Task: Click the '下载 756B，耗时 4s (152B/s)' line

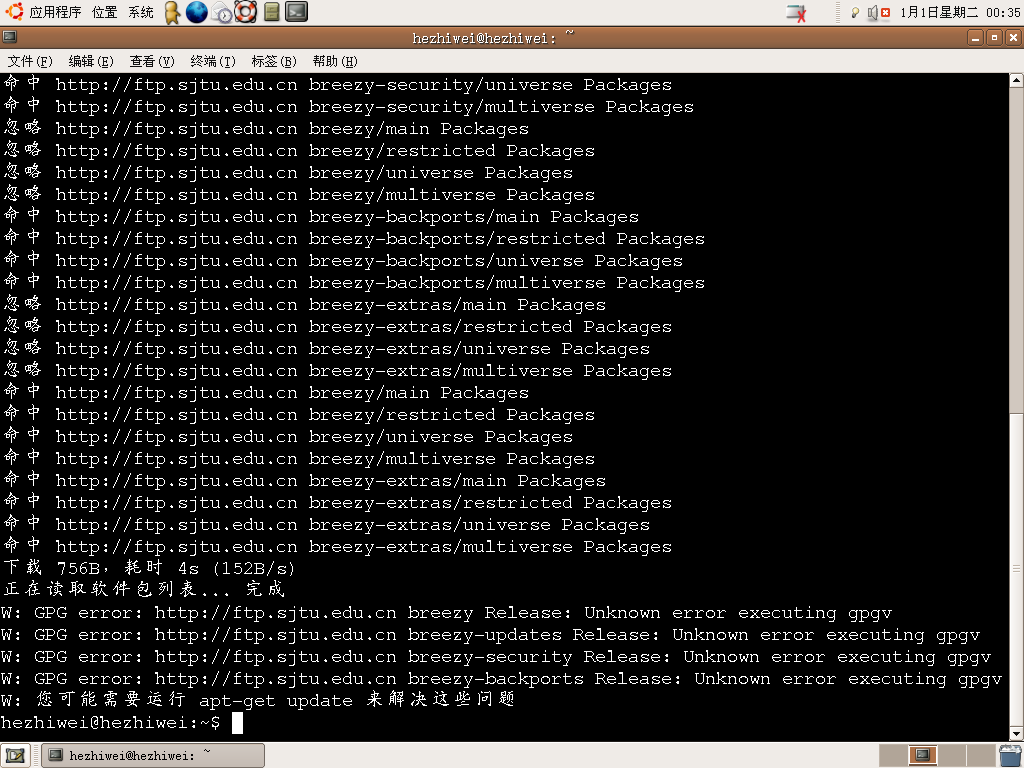Action: pos(149,568)
